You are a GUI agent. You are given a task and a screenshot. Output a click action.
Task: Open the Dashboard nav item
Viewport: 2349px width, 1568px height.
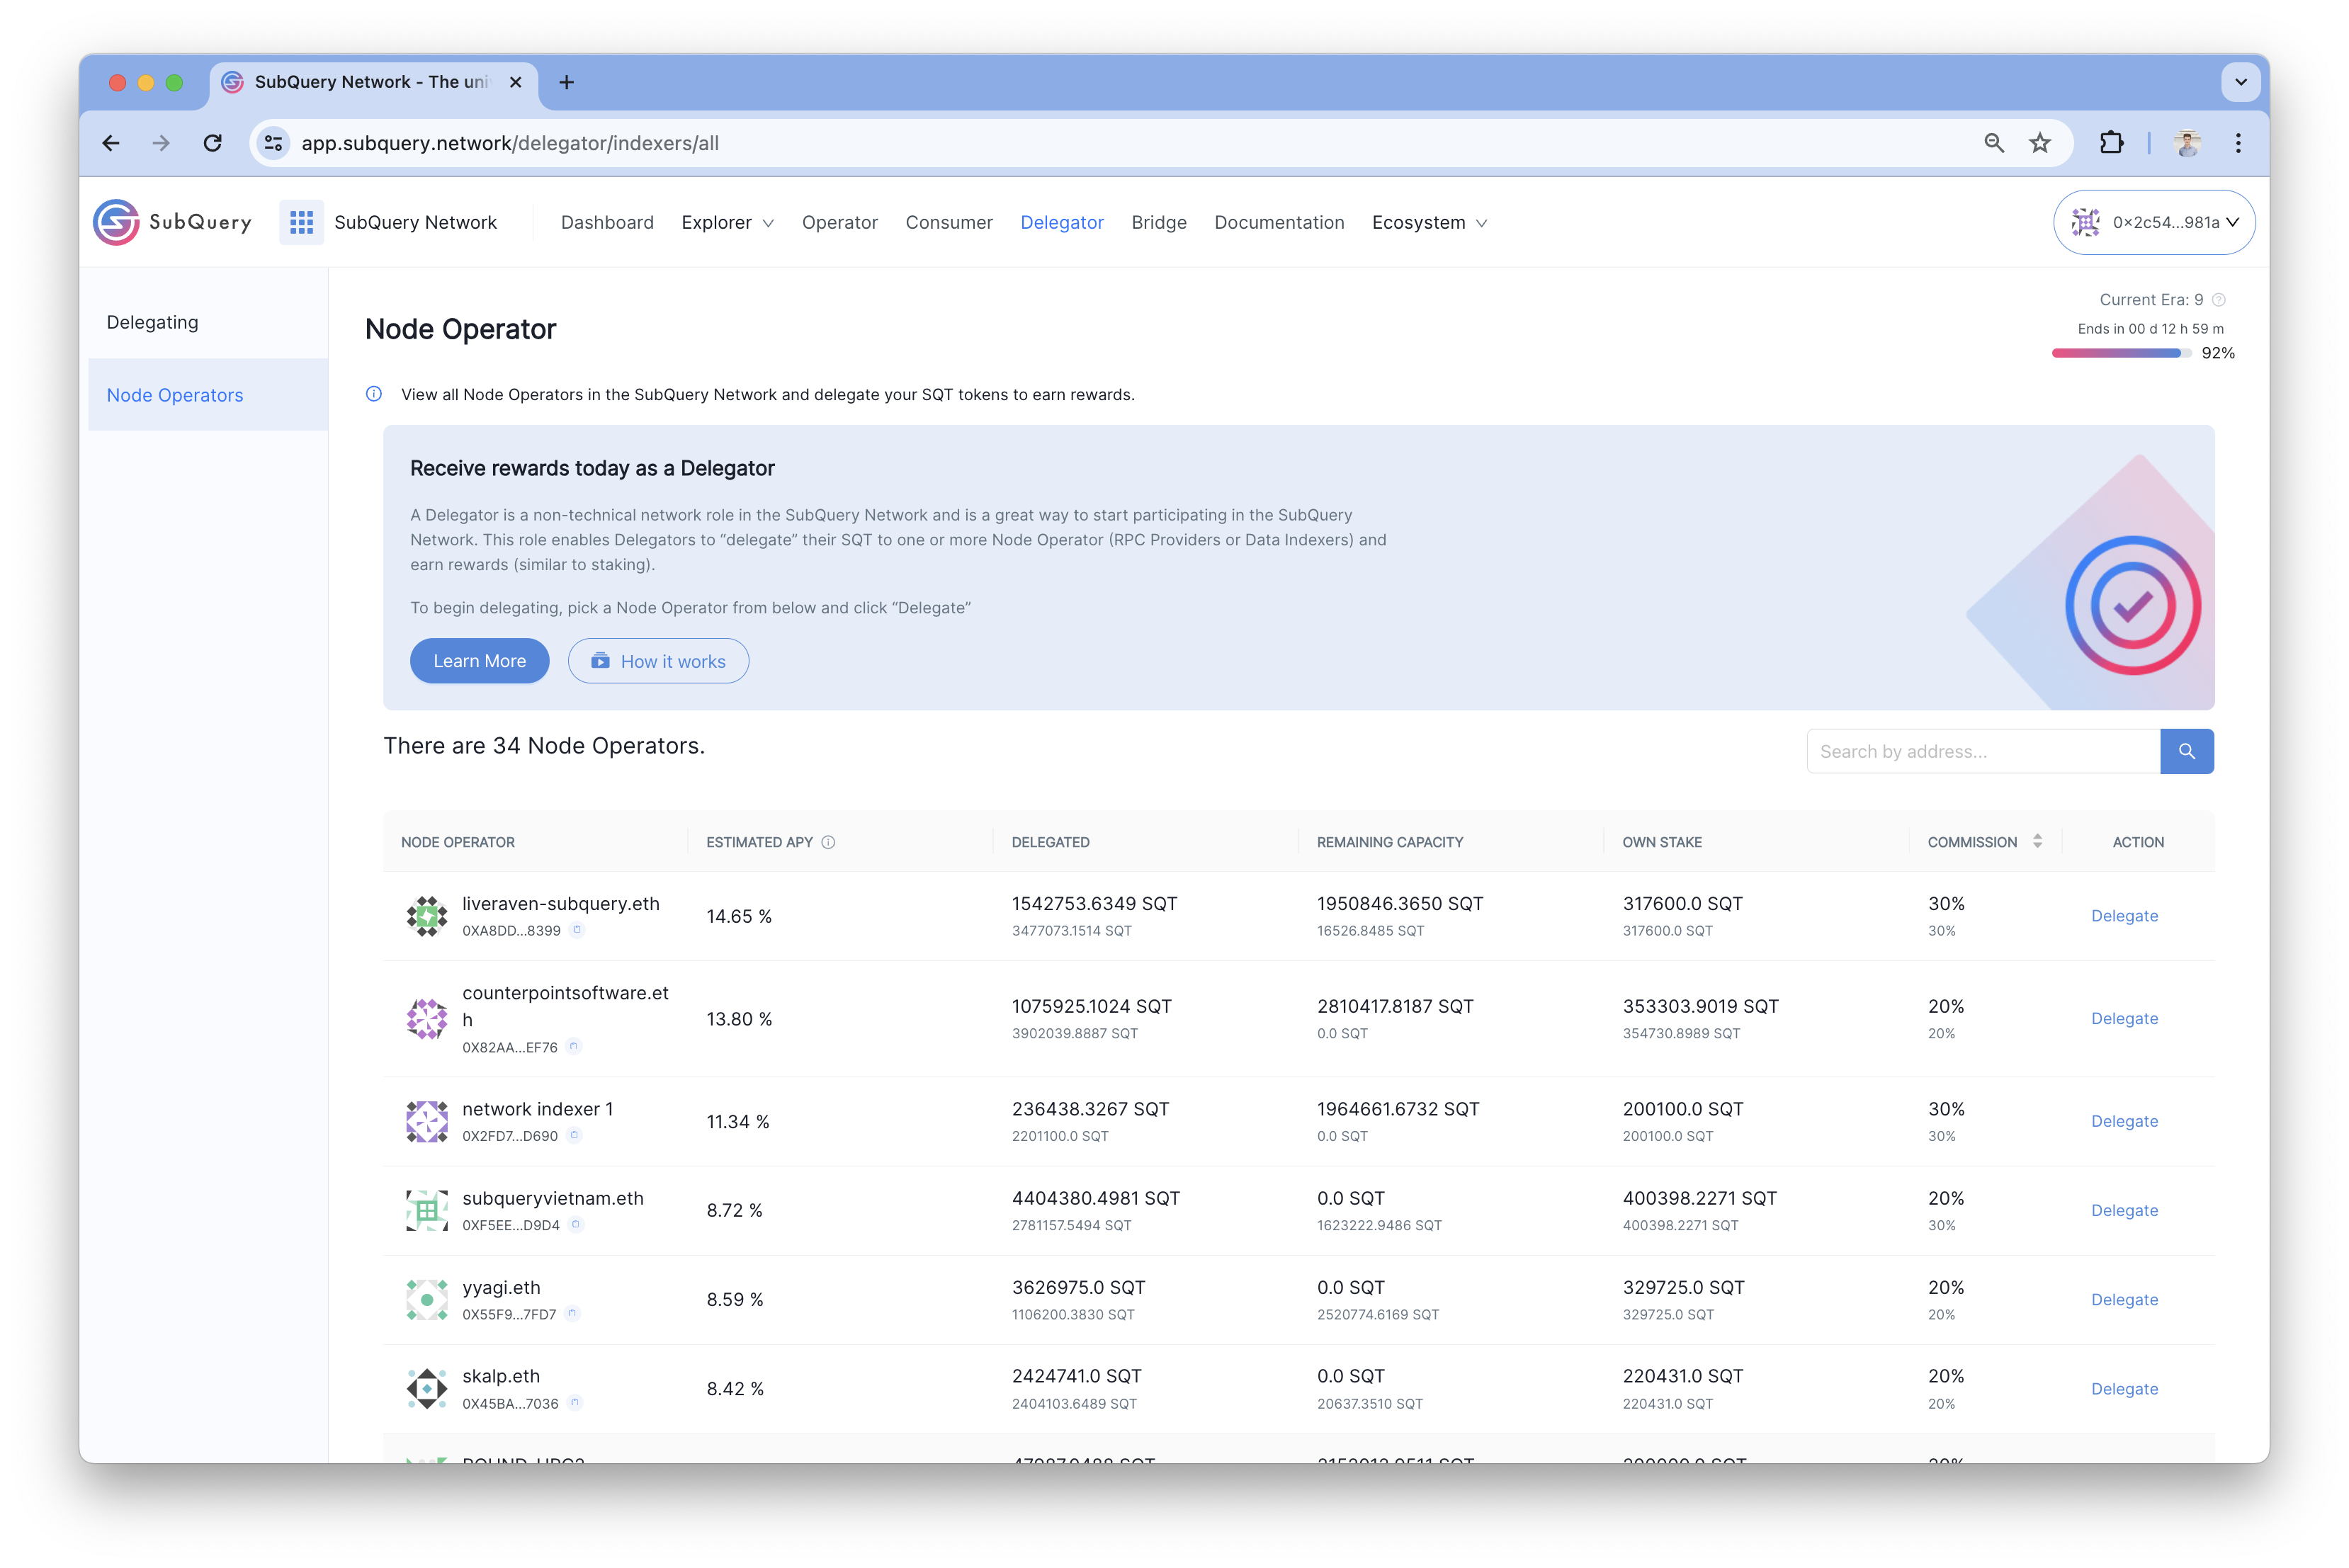607,222
